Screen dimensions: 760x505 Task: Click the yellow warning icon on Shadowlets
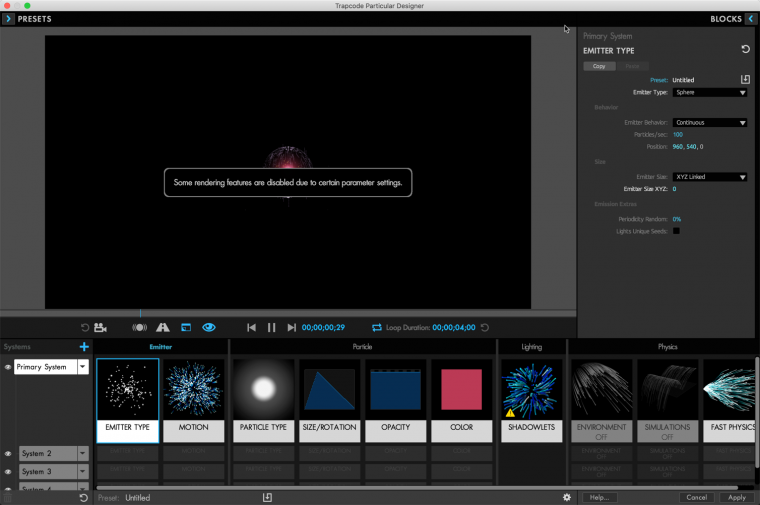(x=510, y=413)
